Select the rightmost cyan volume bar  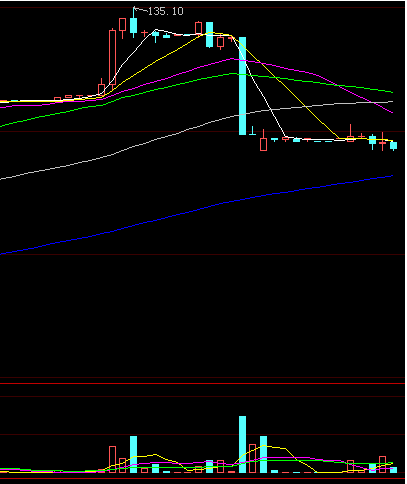394,470
